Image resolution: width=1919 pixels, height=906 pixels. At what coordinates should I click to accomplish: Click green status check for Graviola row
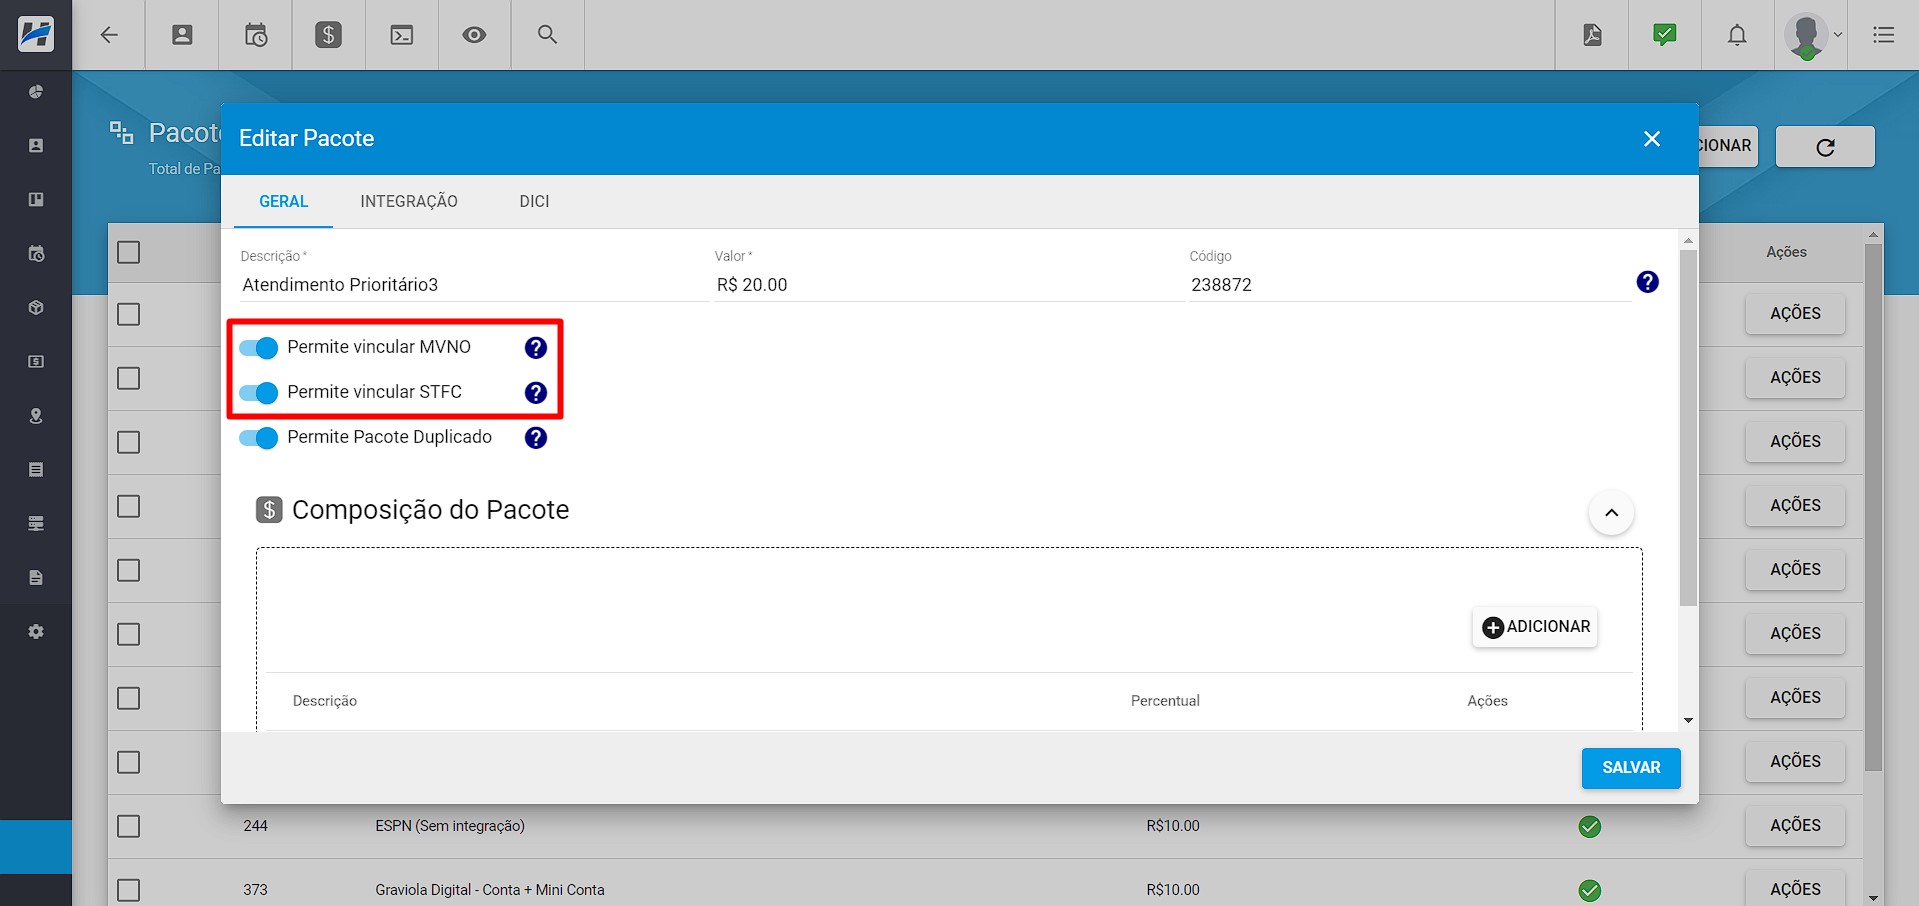[x=1590, y=890]
